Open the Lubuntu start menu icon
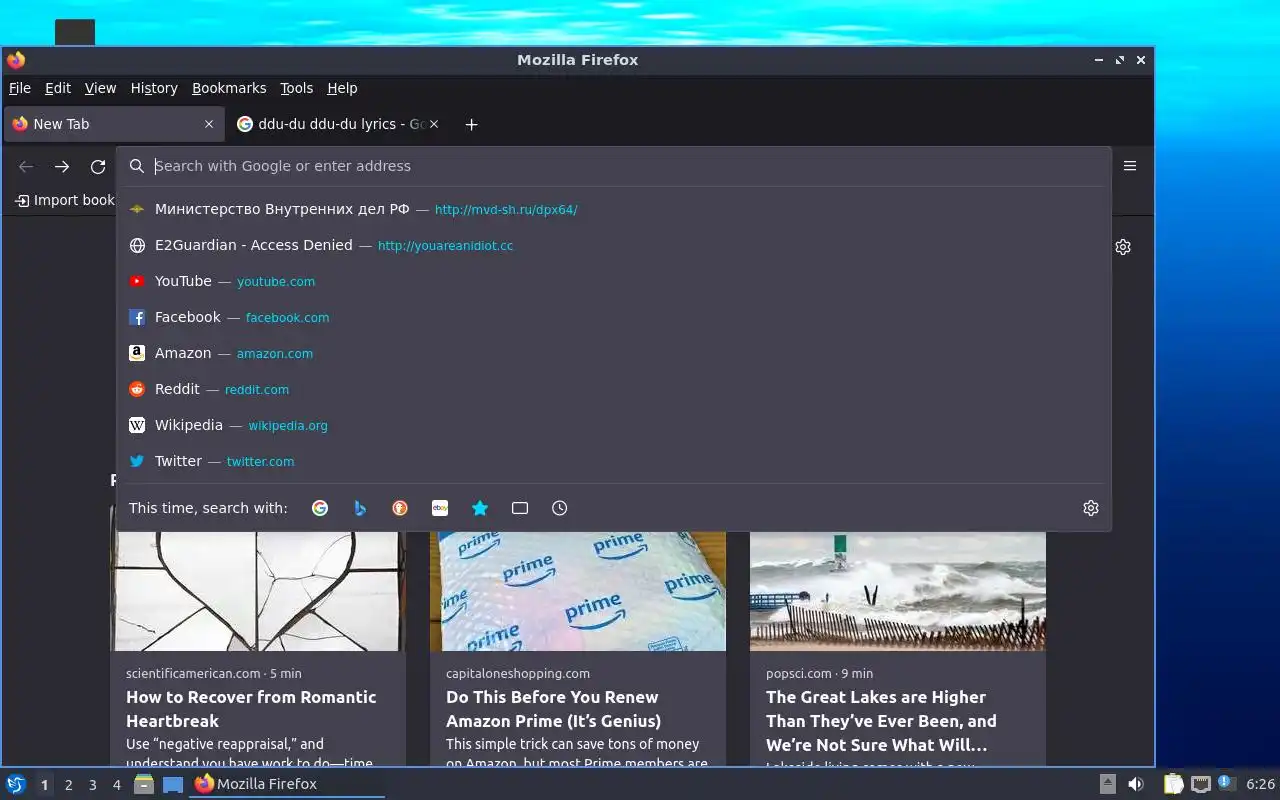1280x800 pixels. tap(16, 784)
